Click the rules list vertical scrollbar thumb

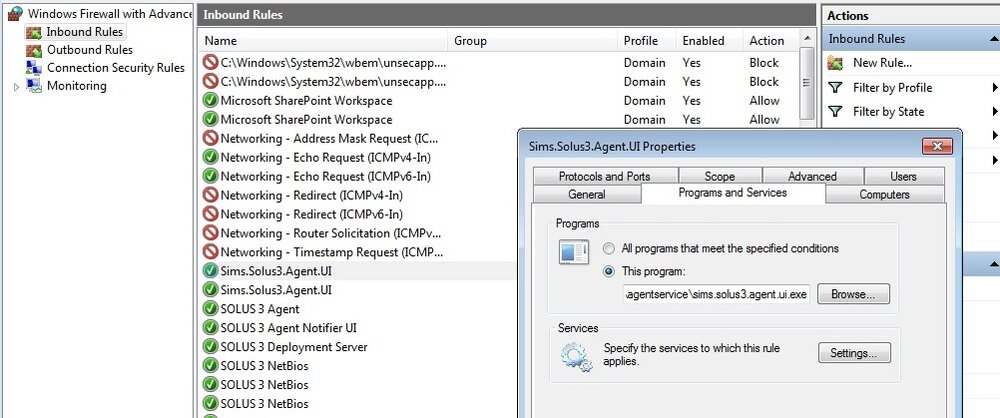(807, 83)
